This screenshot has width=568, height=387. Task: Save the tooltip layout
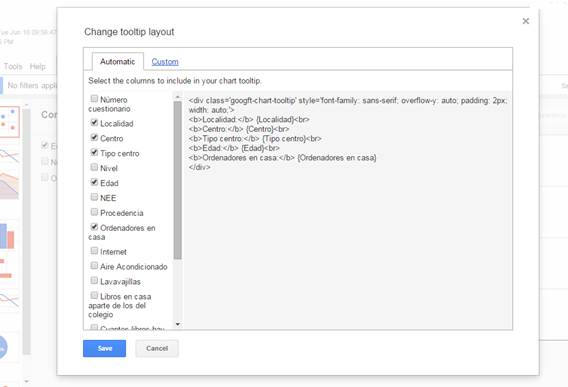[x=104, y=348]
